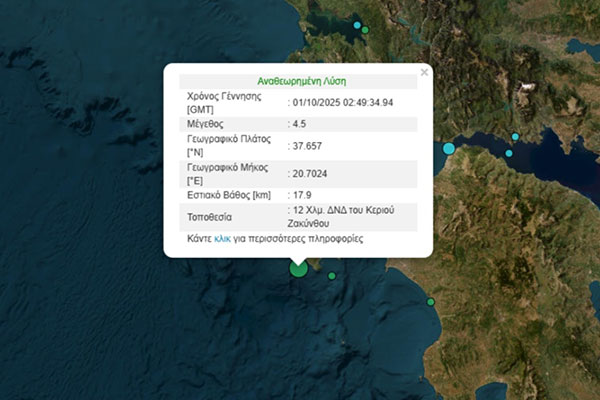Click the 'Αναθεωρημένη Λύση' popup header
Viewport: 600px width, 400px height.
pos(298,80)
